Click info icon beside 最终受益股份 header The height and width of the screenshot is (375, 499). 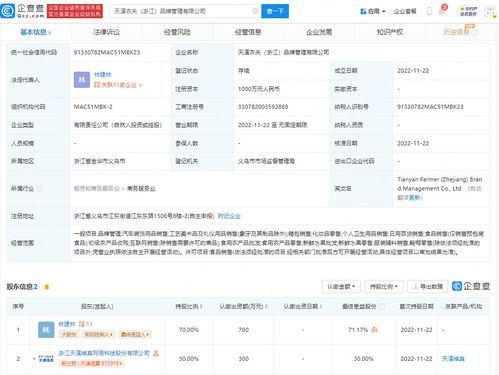[382, 306]
